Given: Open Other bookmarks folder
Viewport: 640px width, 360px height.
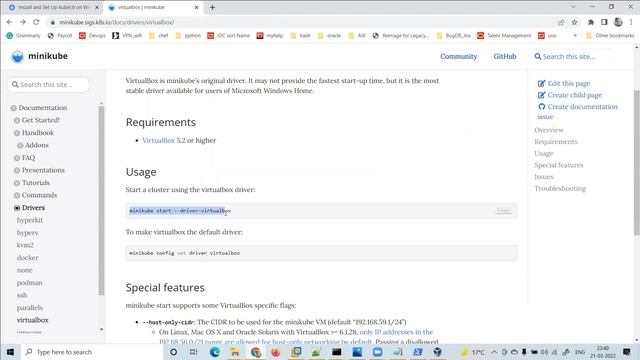Looking at the screenshot, I should coord(610,36).
